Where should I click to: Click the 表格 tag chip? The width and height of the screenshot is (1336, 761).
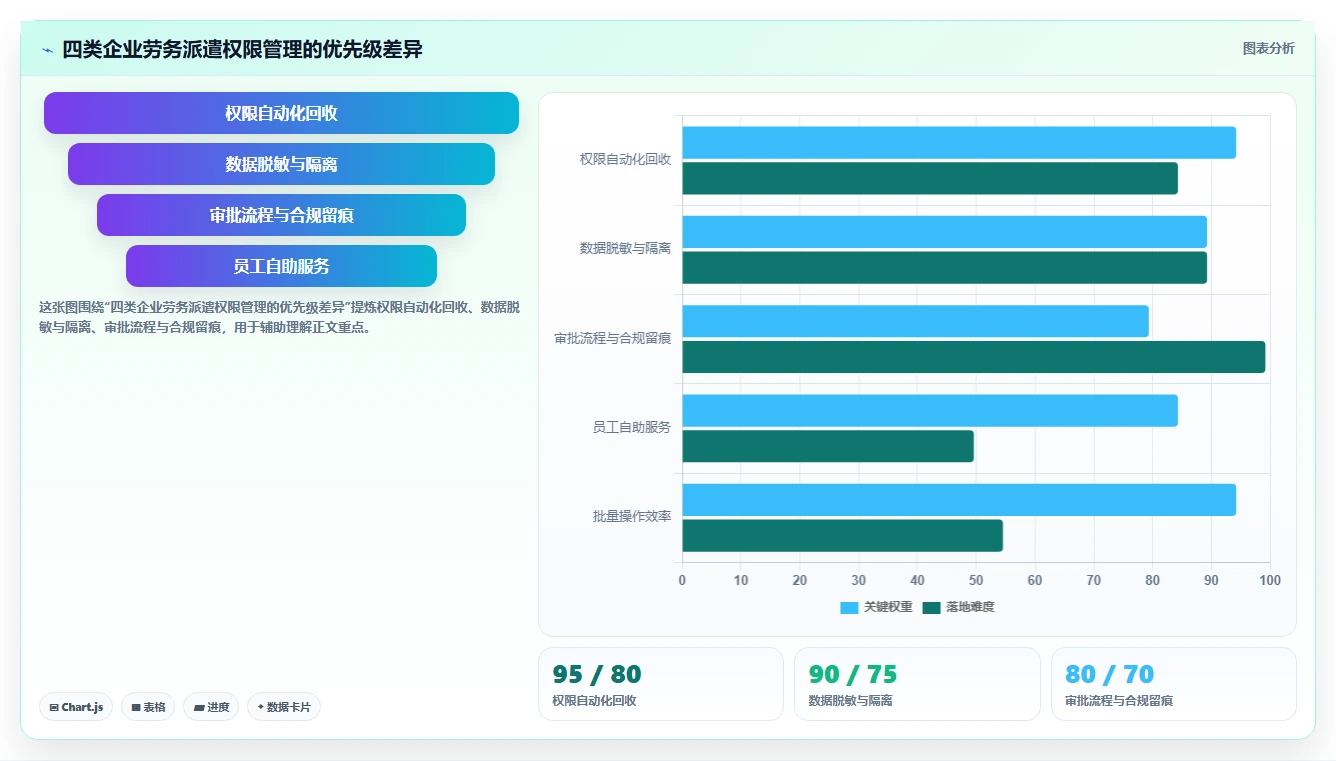click(148, 707)
